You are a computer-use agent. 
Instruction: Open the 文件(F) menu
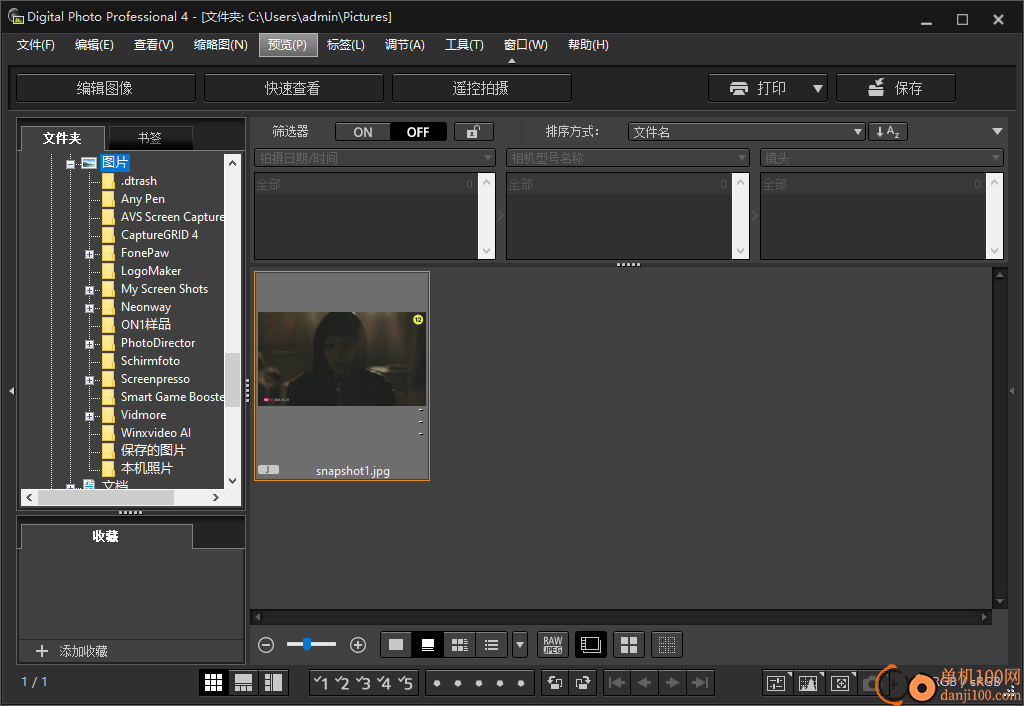(35, 45)
